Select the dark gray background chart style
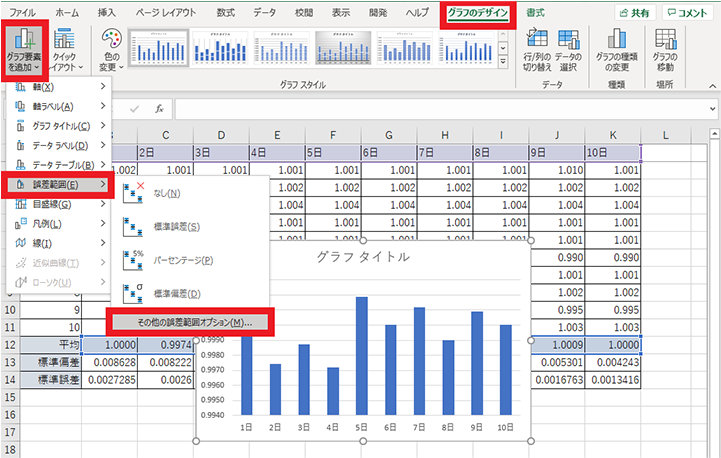Image resolution: width=721 pixels, height=458 pixels. click(343, 48)
